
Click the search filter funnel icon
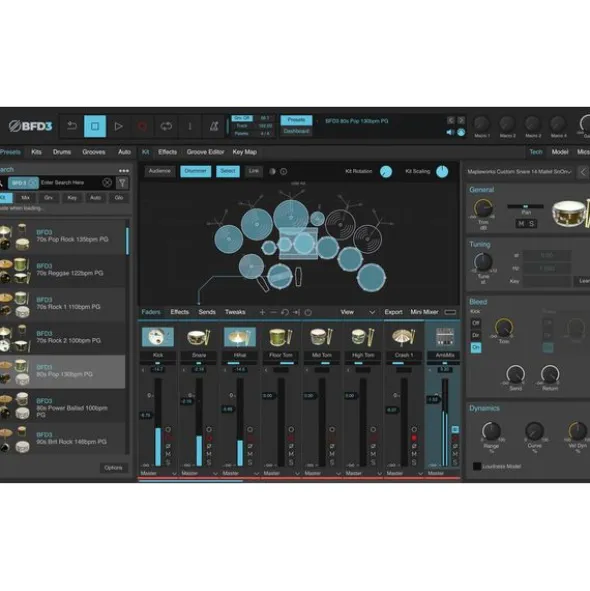(122, 183)
